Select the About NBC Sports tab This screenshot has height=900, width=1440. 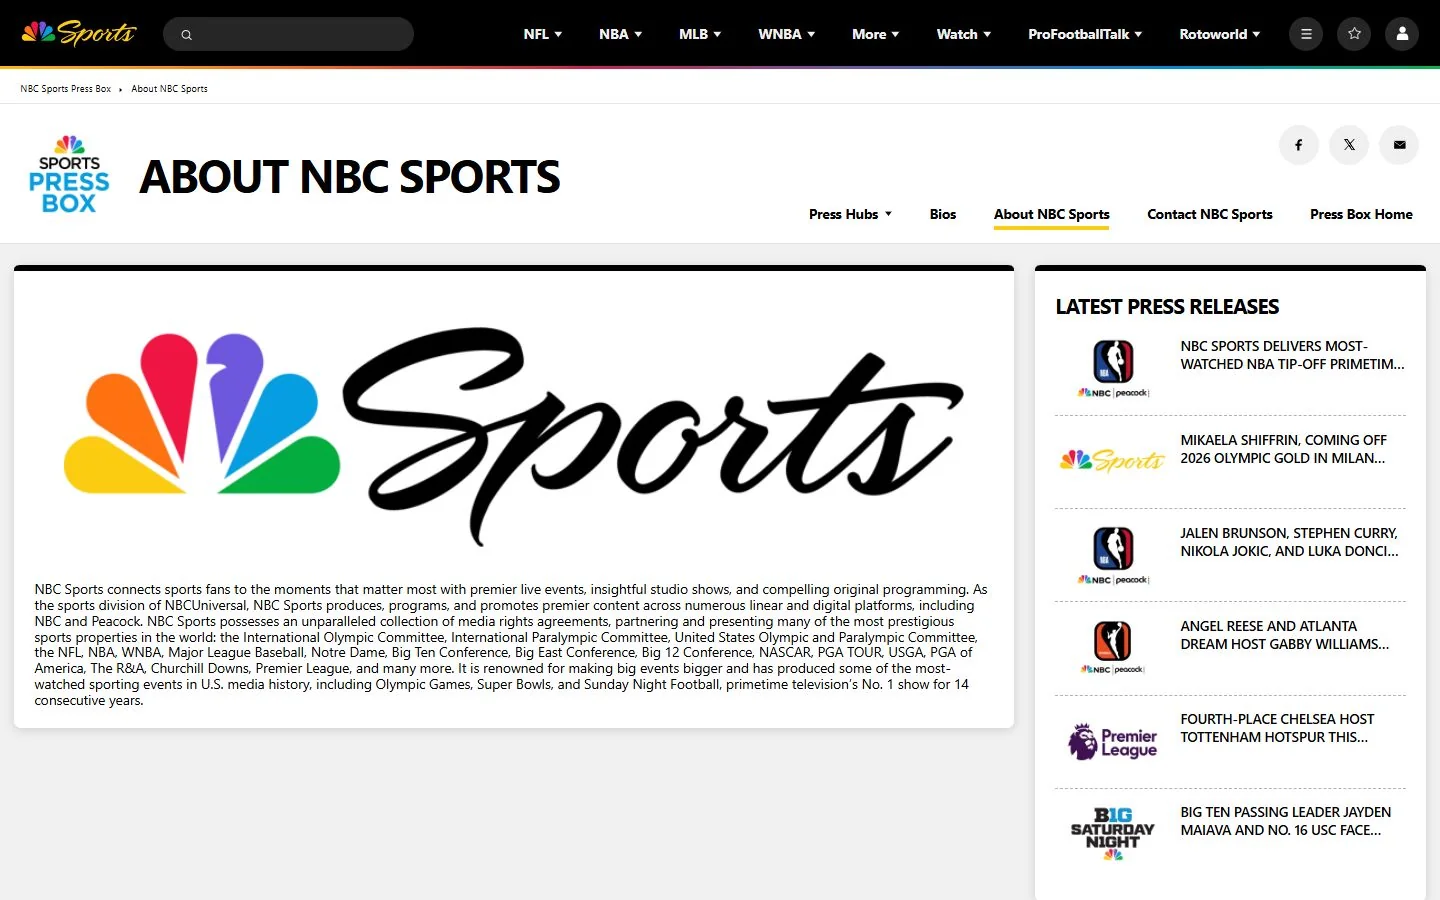coord(1052,214)
